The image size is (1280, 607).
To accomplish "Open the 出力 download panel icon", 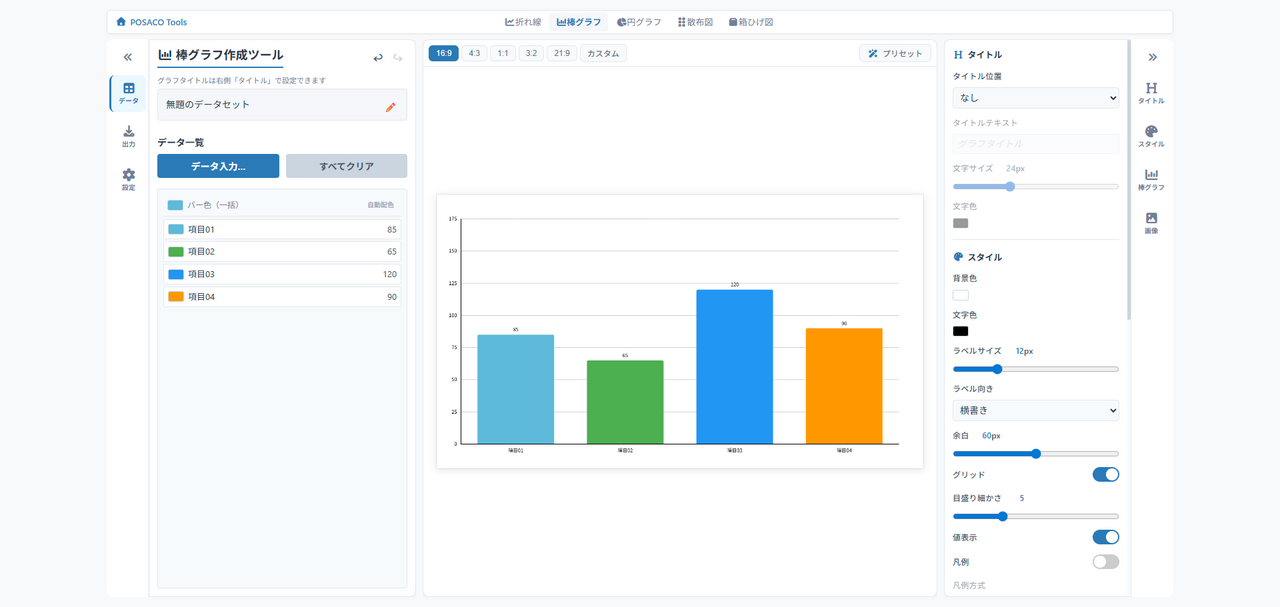I will tap(128, 137).
